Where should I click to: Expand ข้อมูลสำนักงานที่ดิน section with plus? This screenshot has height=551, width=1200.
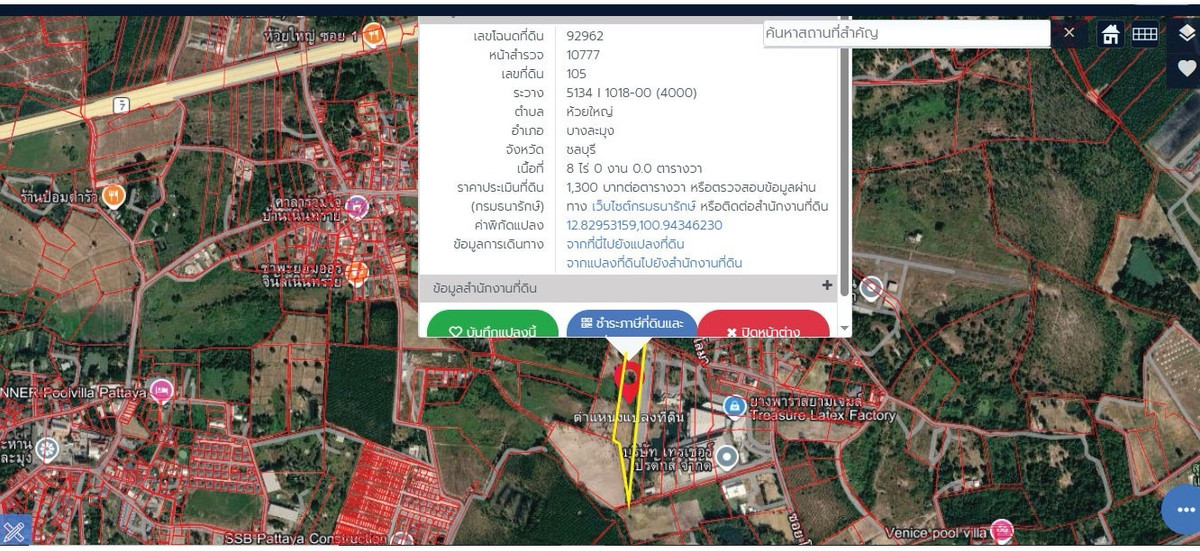(x=827, y=286)
